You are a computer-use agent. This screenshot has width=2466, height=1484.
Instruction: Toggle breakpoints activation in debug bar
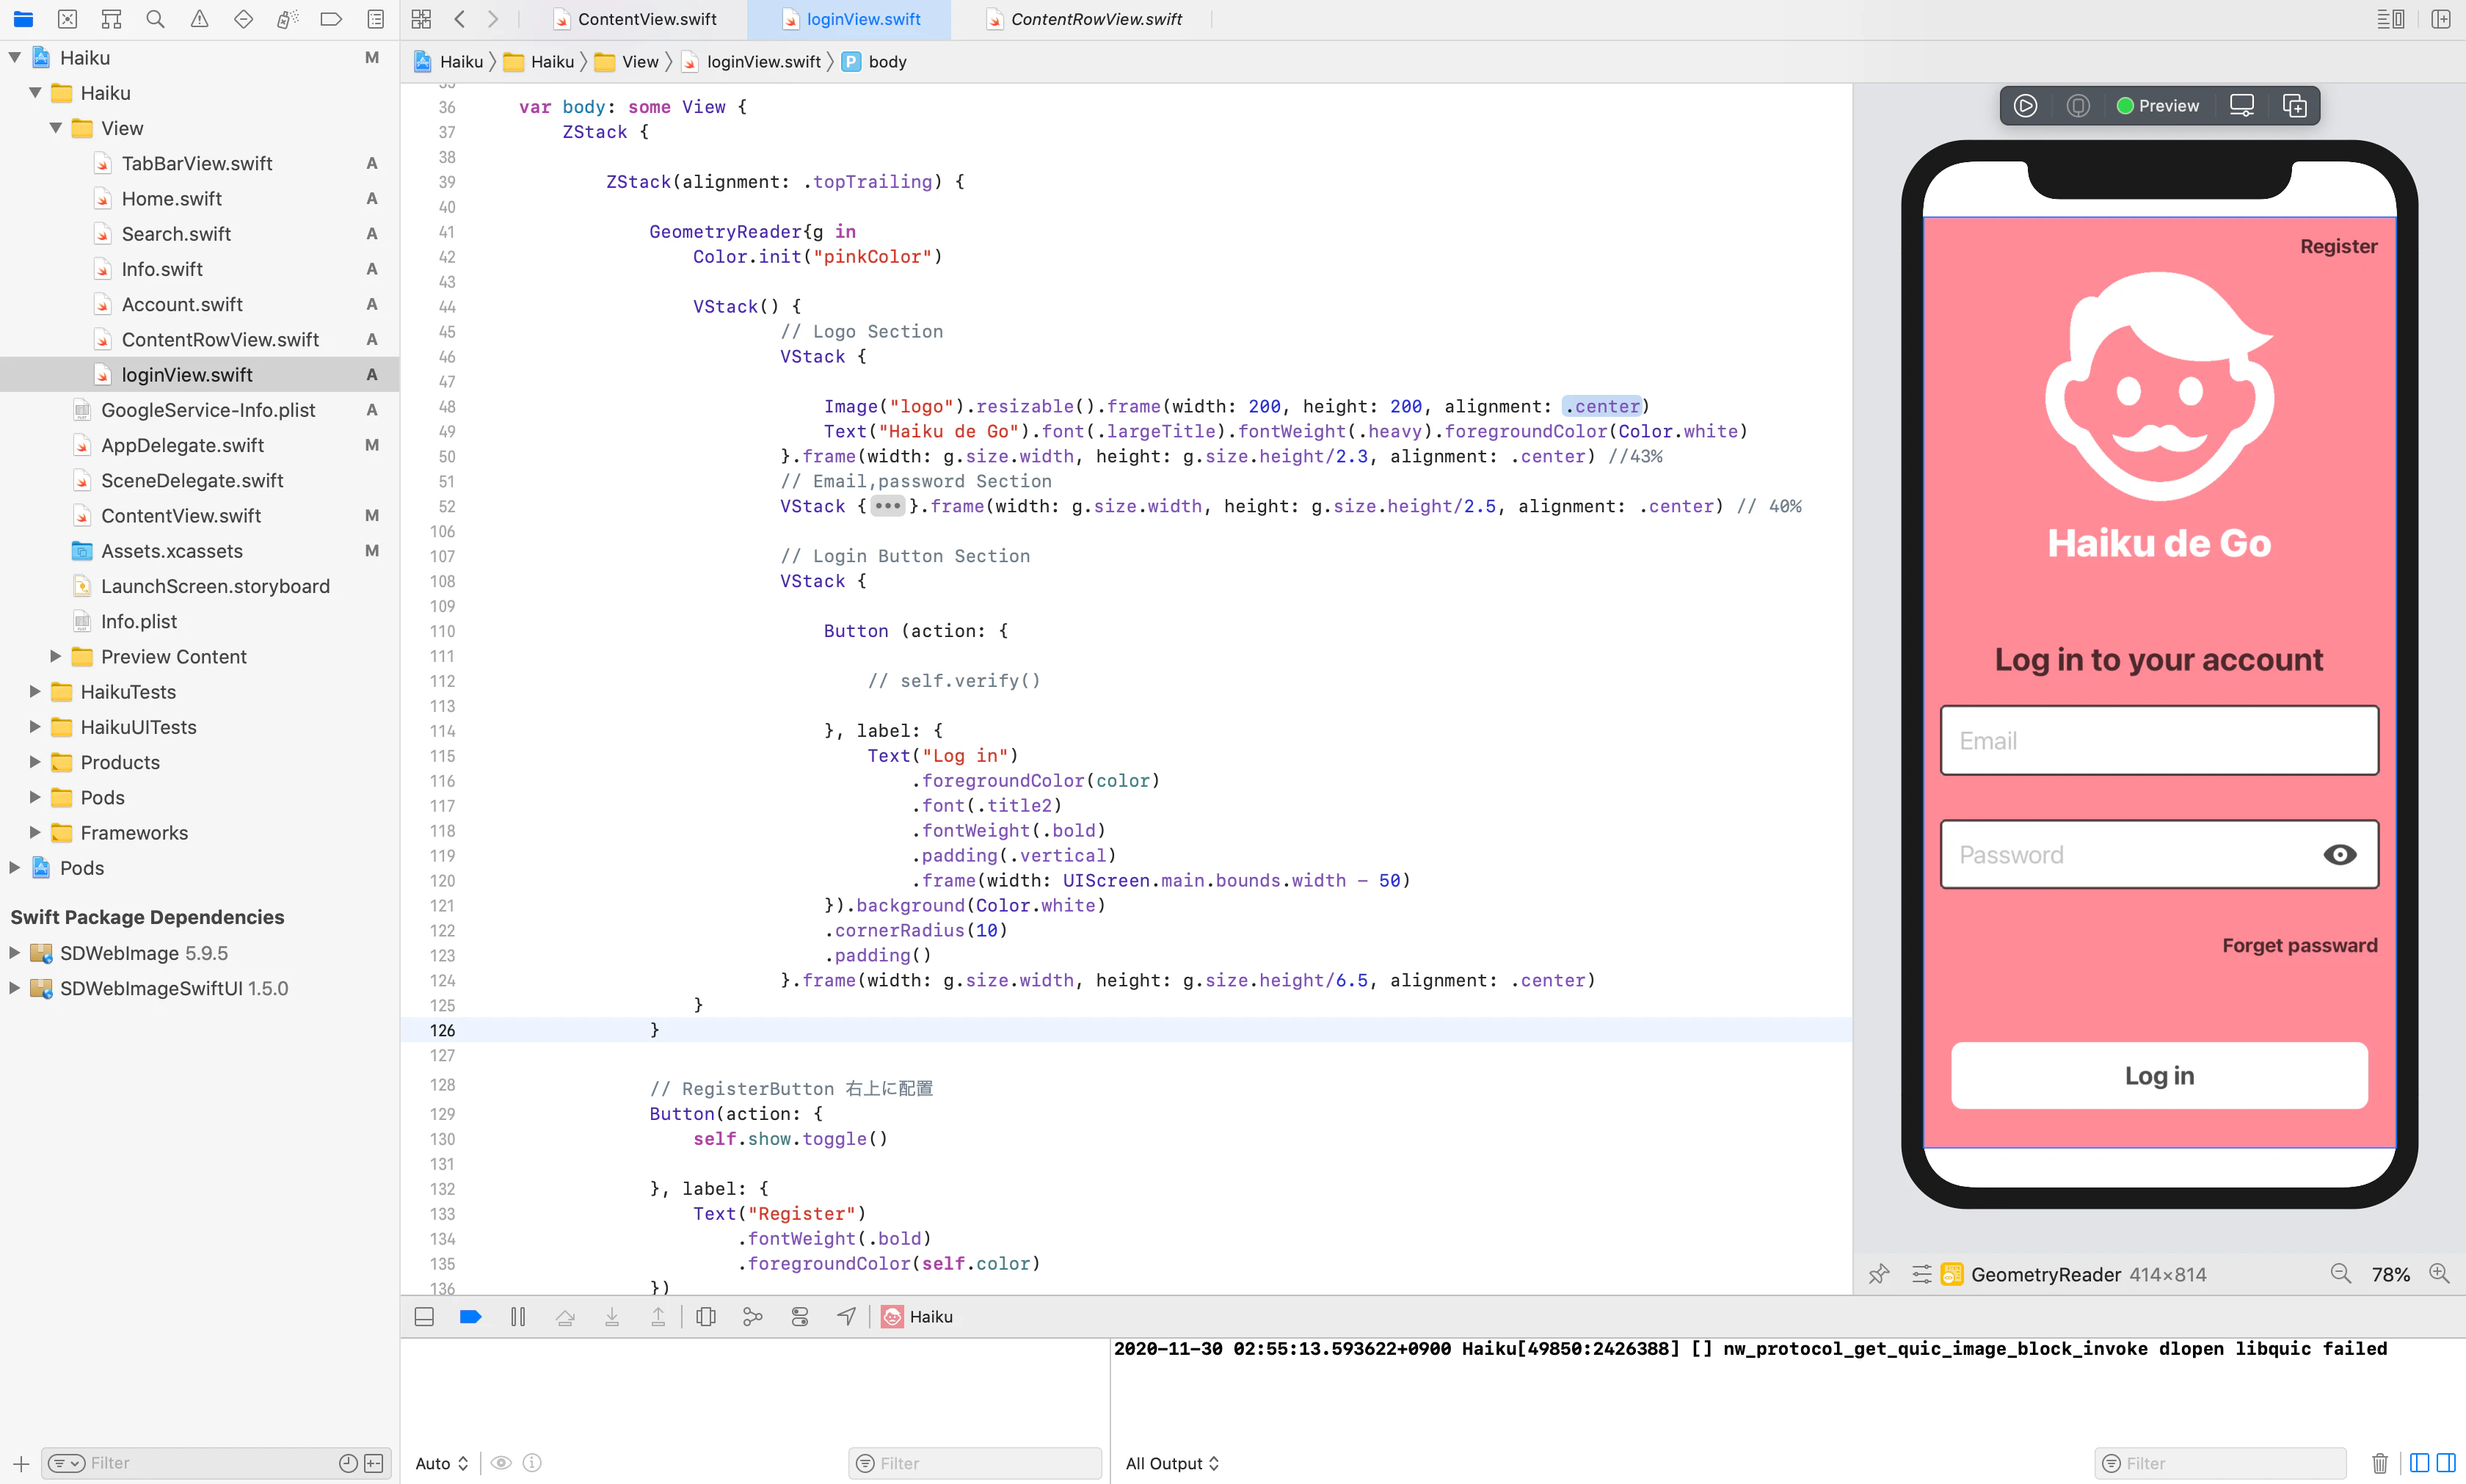471,1317
